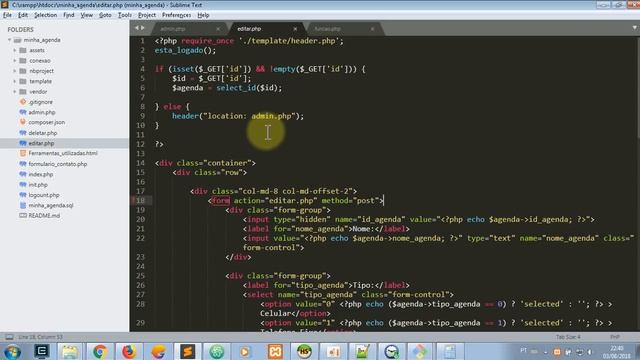This screenshot has width=640, height=360.
Task: Click the conexao folder label
Action: 40,60
